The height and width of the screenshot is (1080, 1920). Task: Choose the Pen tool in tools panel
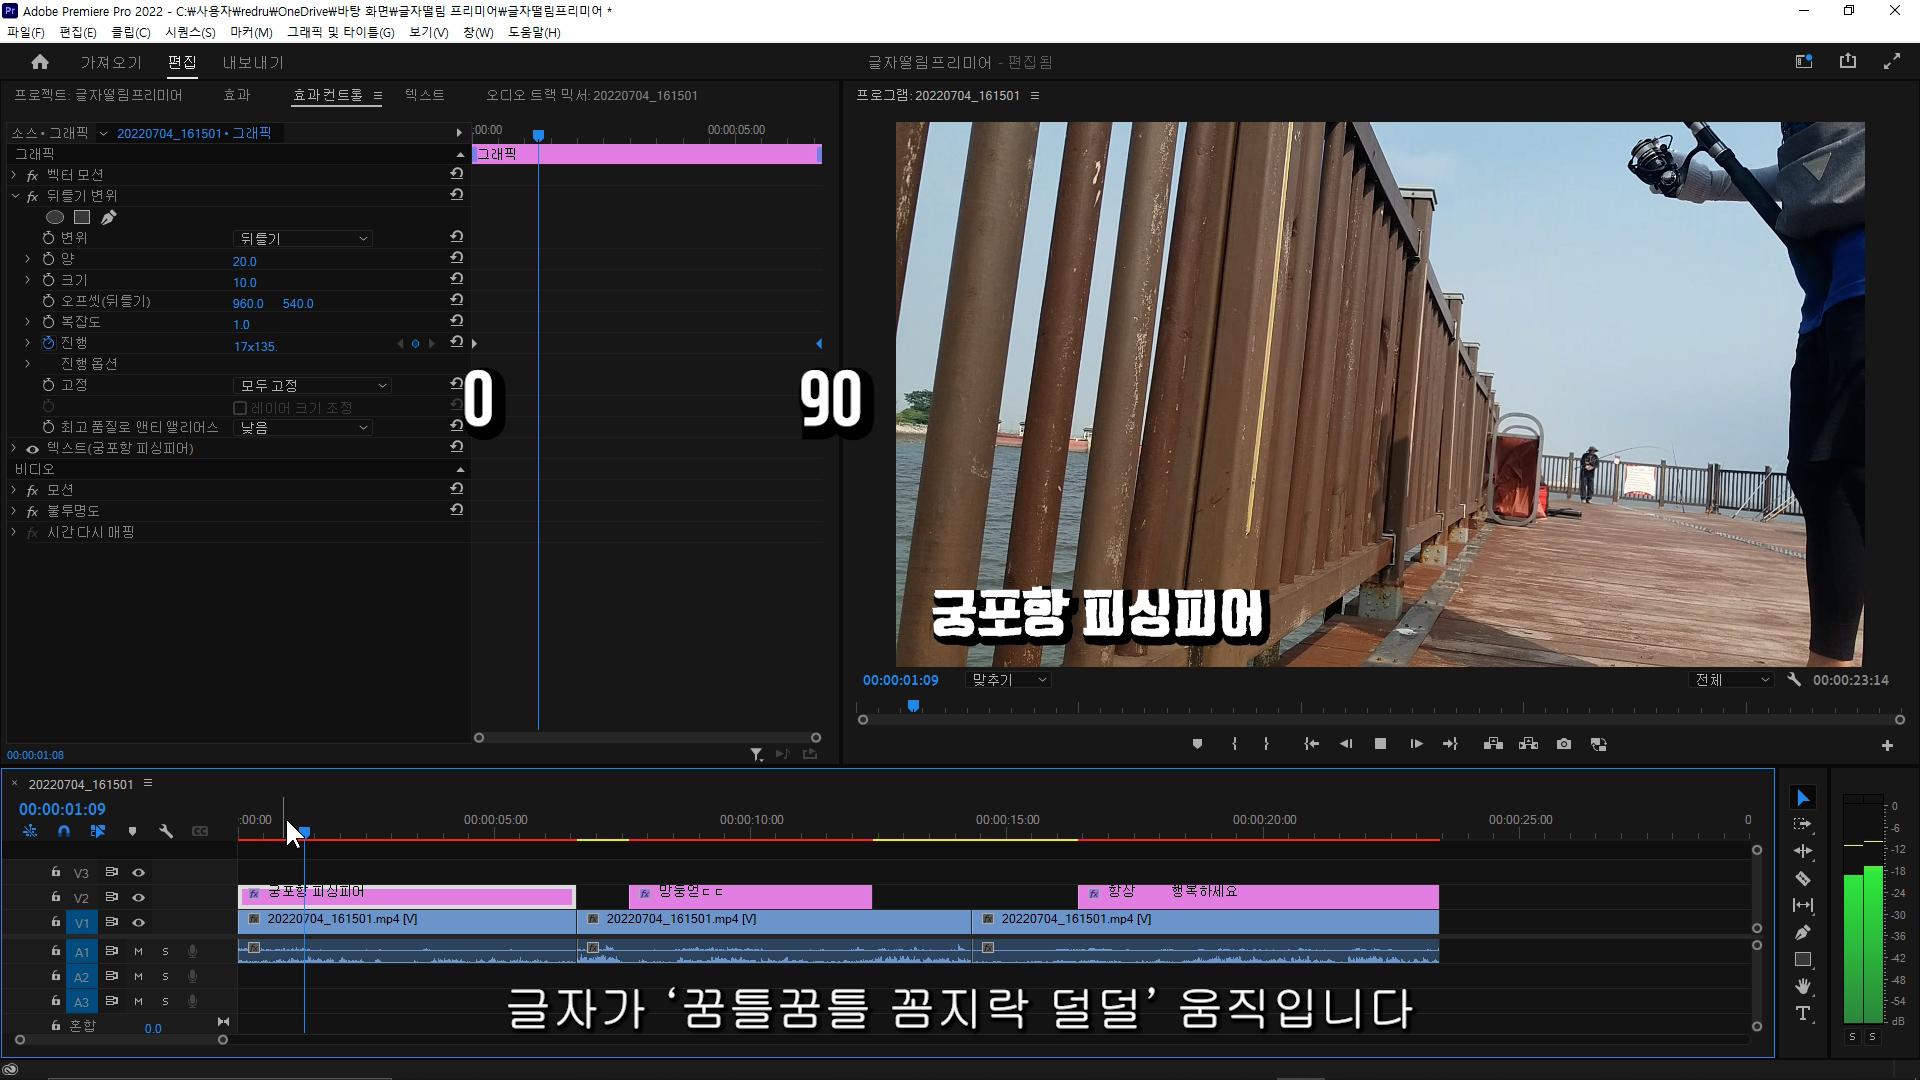1802,933
